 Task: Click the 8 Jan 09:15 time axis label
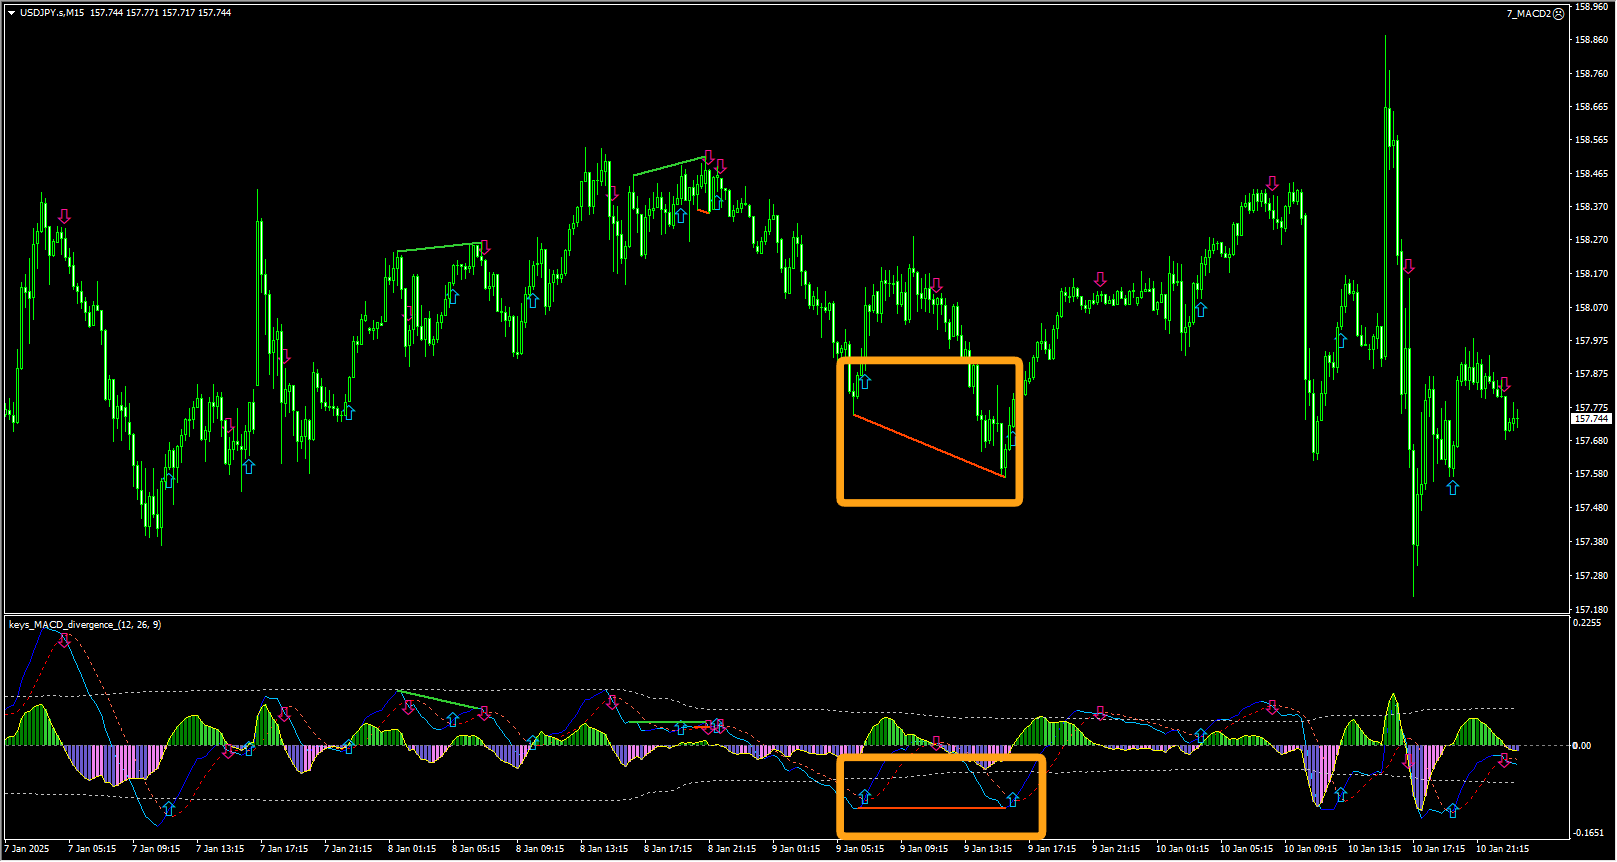(x=540, y=849)
